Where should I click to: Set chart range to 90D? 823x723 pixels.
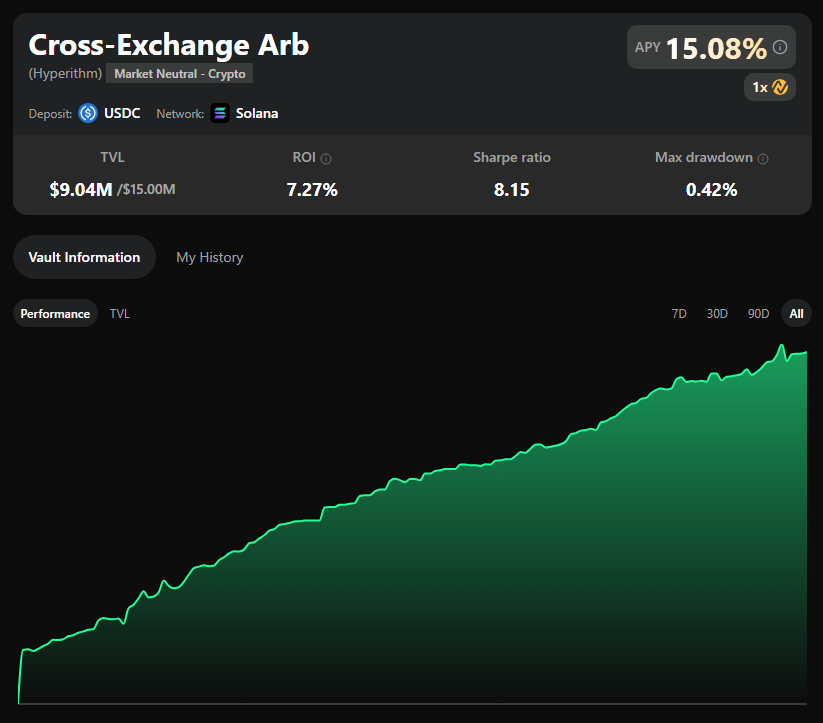pyautogui.click(x=758, y=313)
